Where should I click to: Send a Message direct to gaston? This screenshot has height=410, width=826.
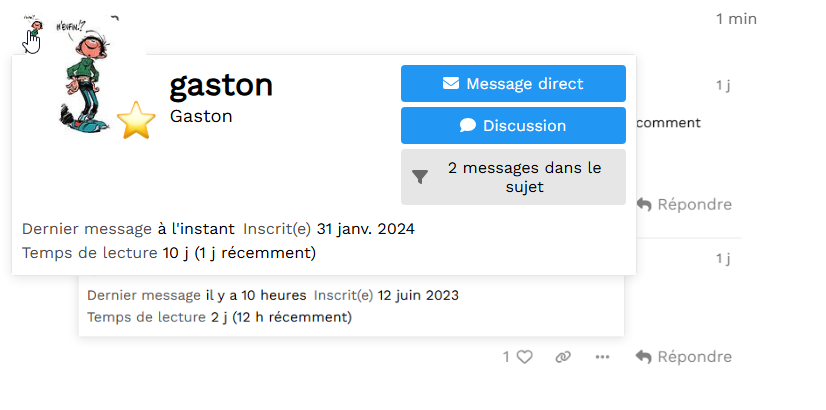click(513, 83)
